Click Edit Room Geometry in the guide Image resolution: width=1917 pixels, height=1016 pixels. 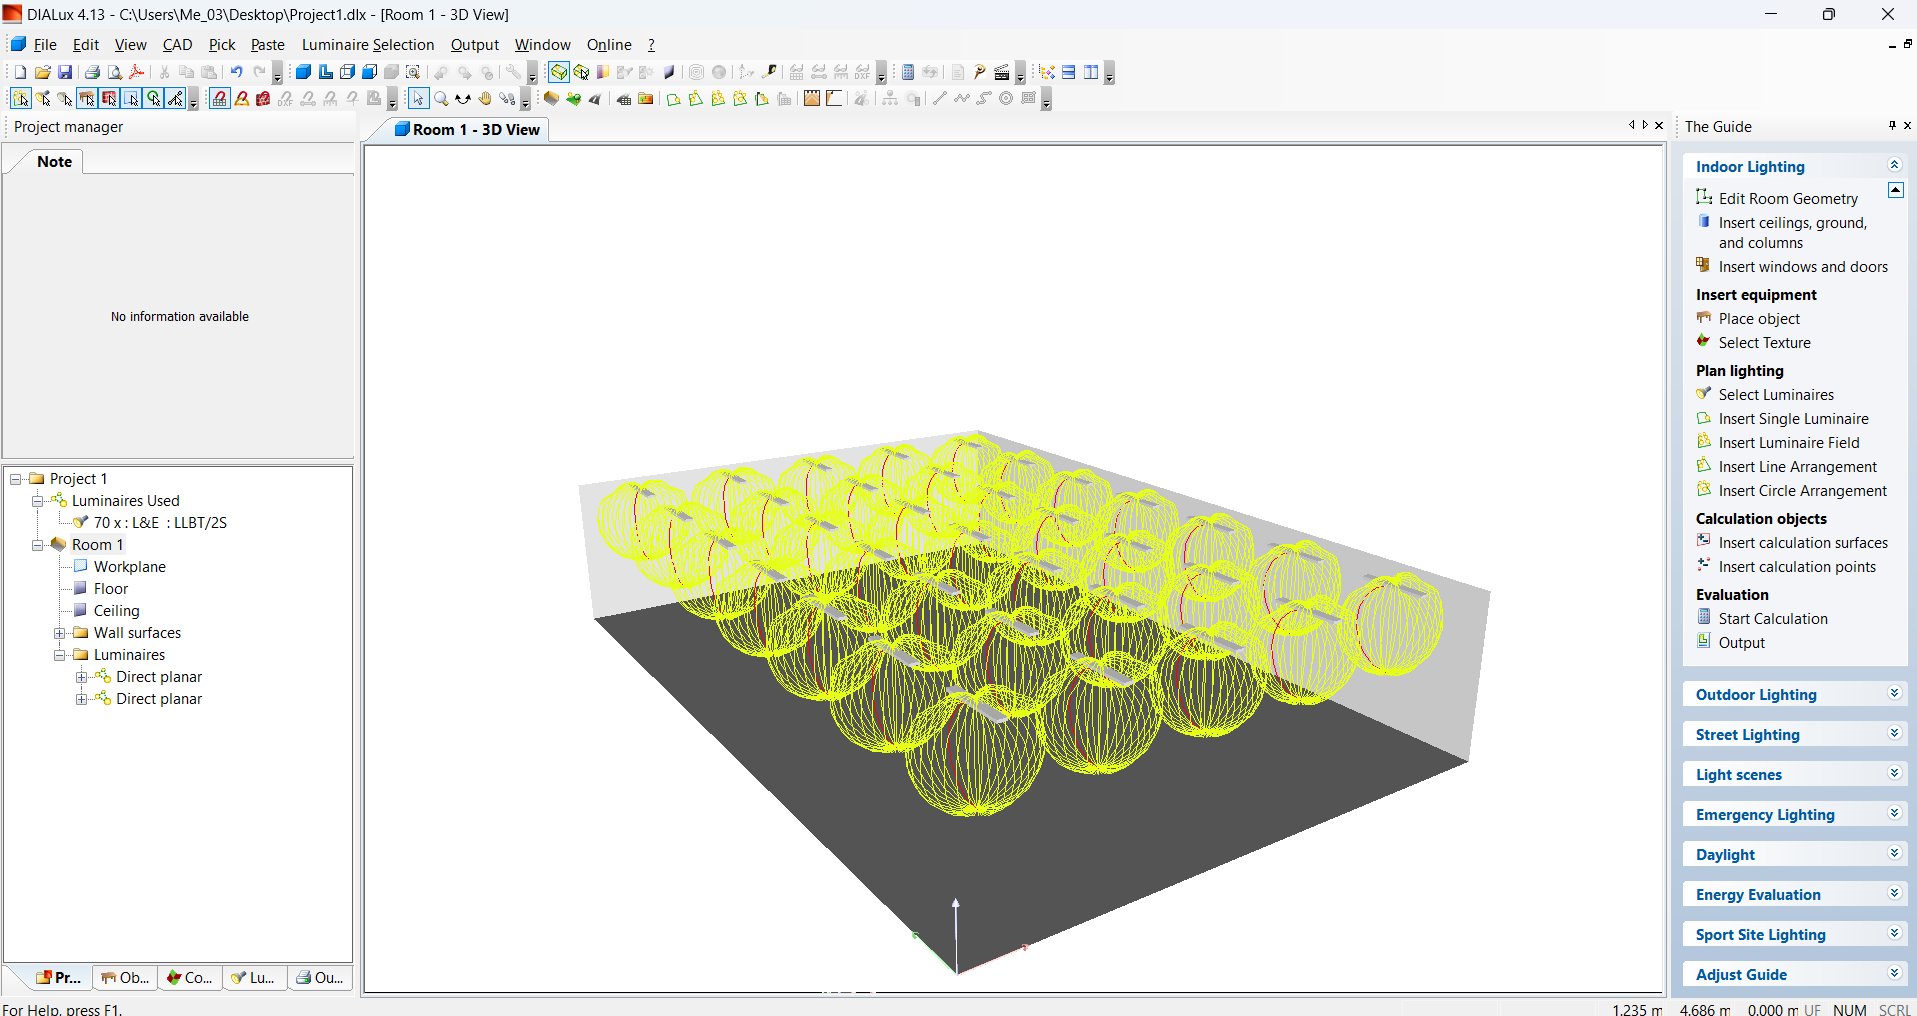(x=1788, y=199)
